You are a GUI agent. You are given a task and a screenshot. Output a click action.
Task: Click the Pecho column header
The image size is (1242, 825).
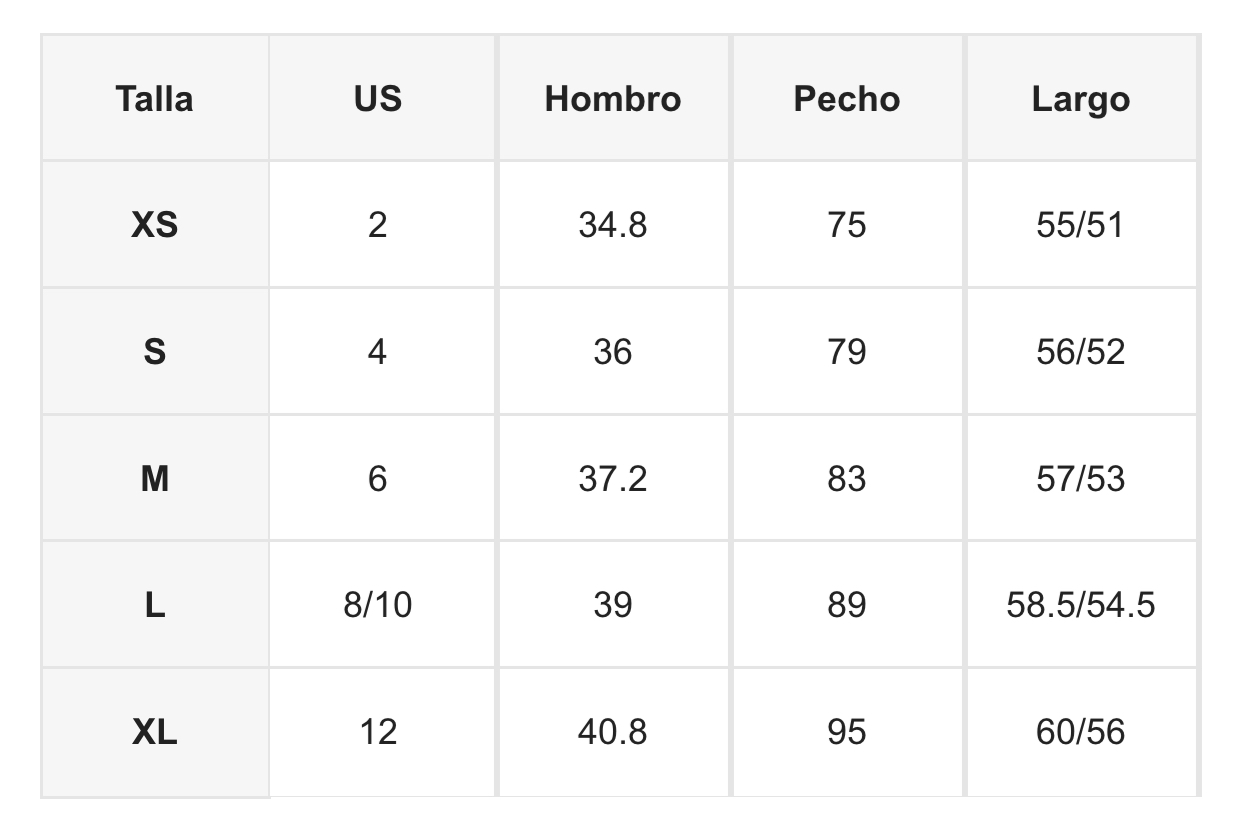(846, 99)
